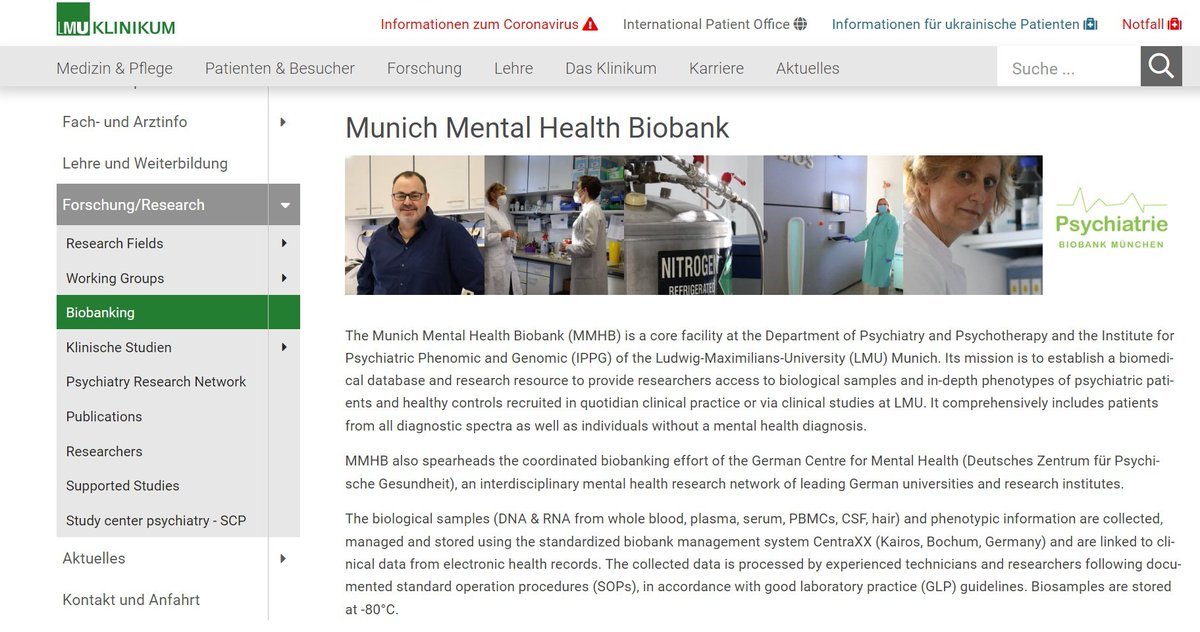Click the red Notfall emergency kit icon
This screenshot has height=632, width=1200.
[x=1175, y=24]
